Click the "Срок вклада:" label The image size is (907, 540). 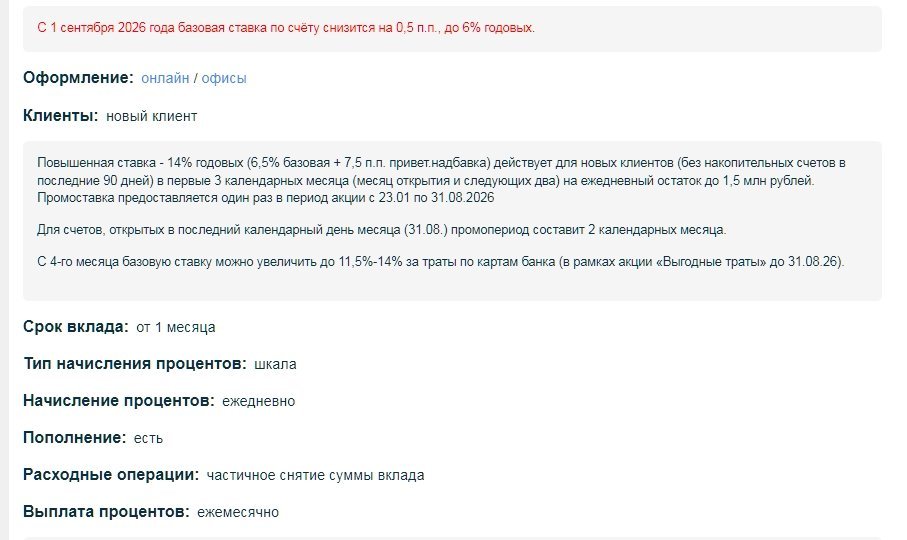[x=76, y=327]
